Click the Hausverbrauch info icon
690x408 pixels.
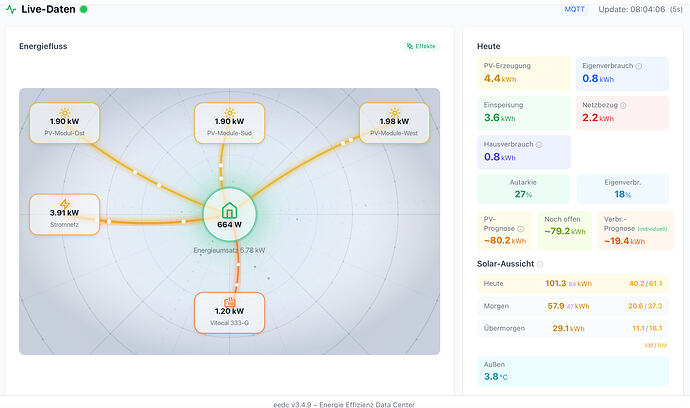click(539, 144)
